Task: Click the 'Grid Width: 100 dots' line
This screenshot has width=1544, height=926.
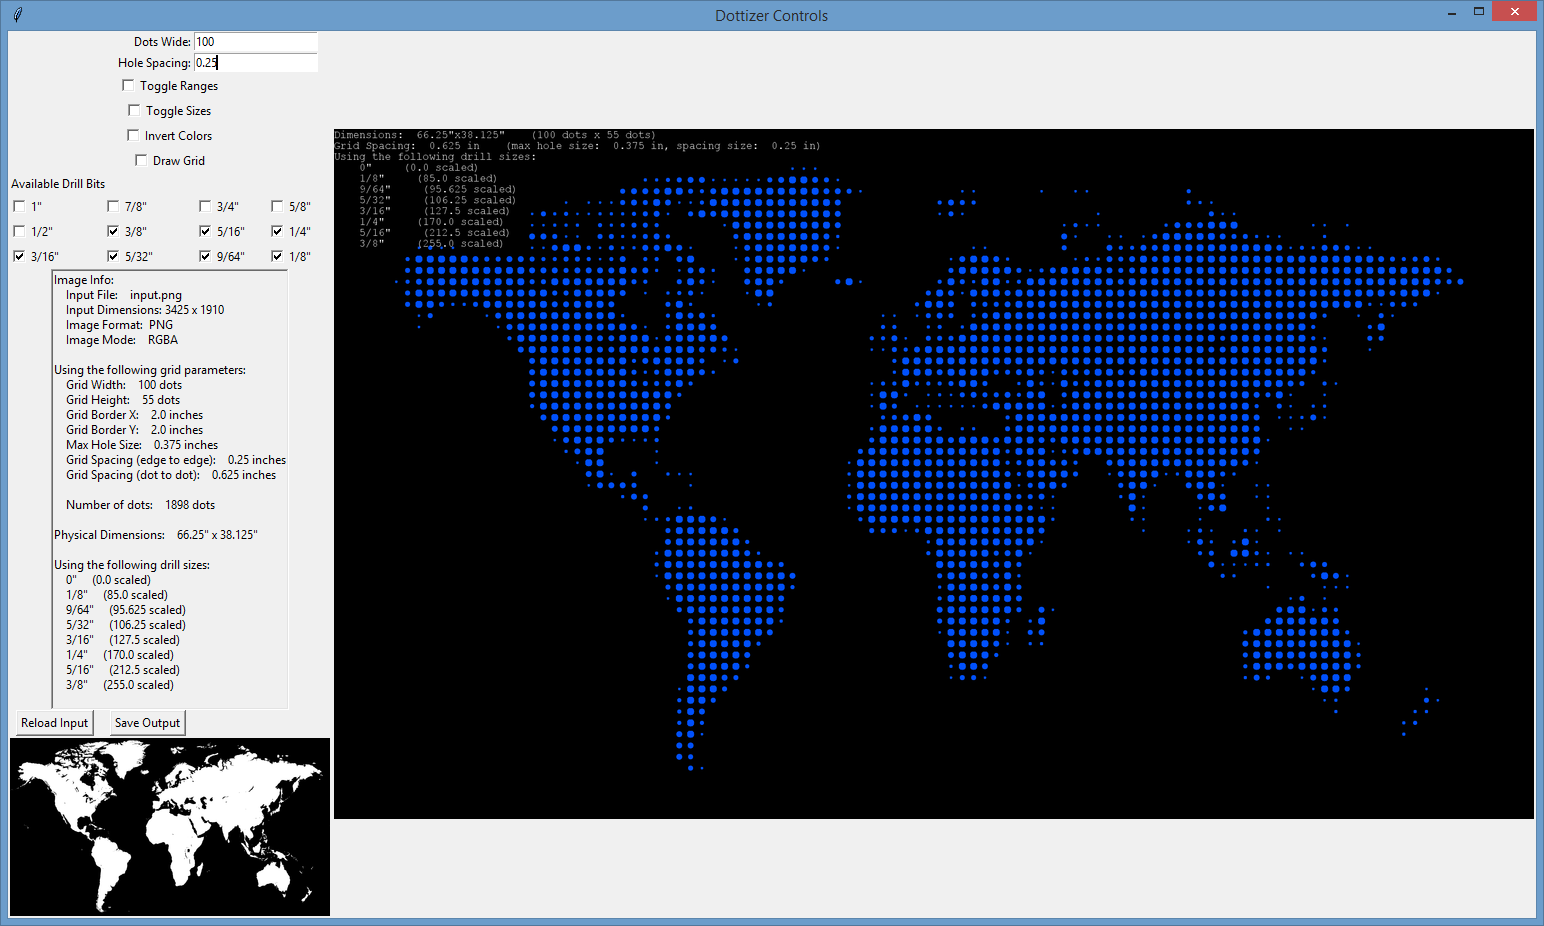Action: [124, 385]
